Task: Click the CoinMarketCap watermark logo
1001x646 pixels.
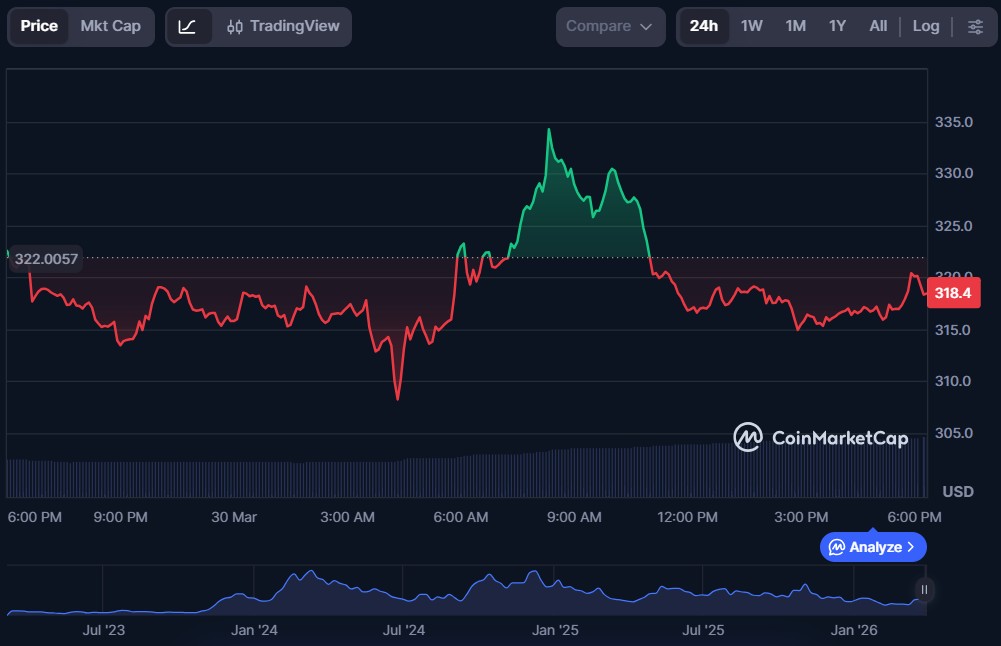Action: tap(746, 438)
